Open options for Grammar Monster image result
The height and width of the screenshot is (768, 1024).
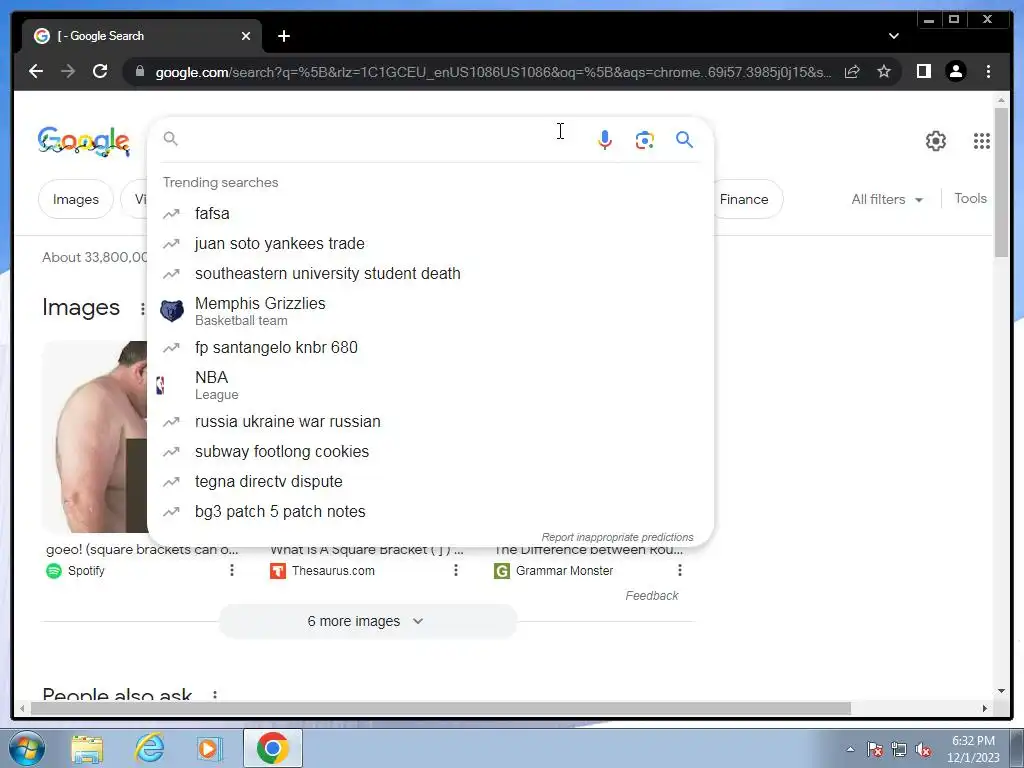[680, 570]
